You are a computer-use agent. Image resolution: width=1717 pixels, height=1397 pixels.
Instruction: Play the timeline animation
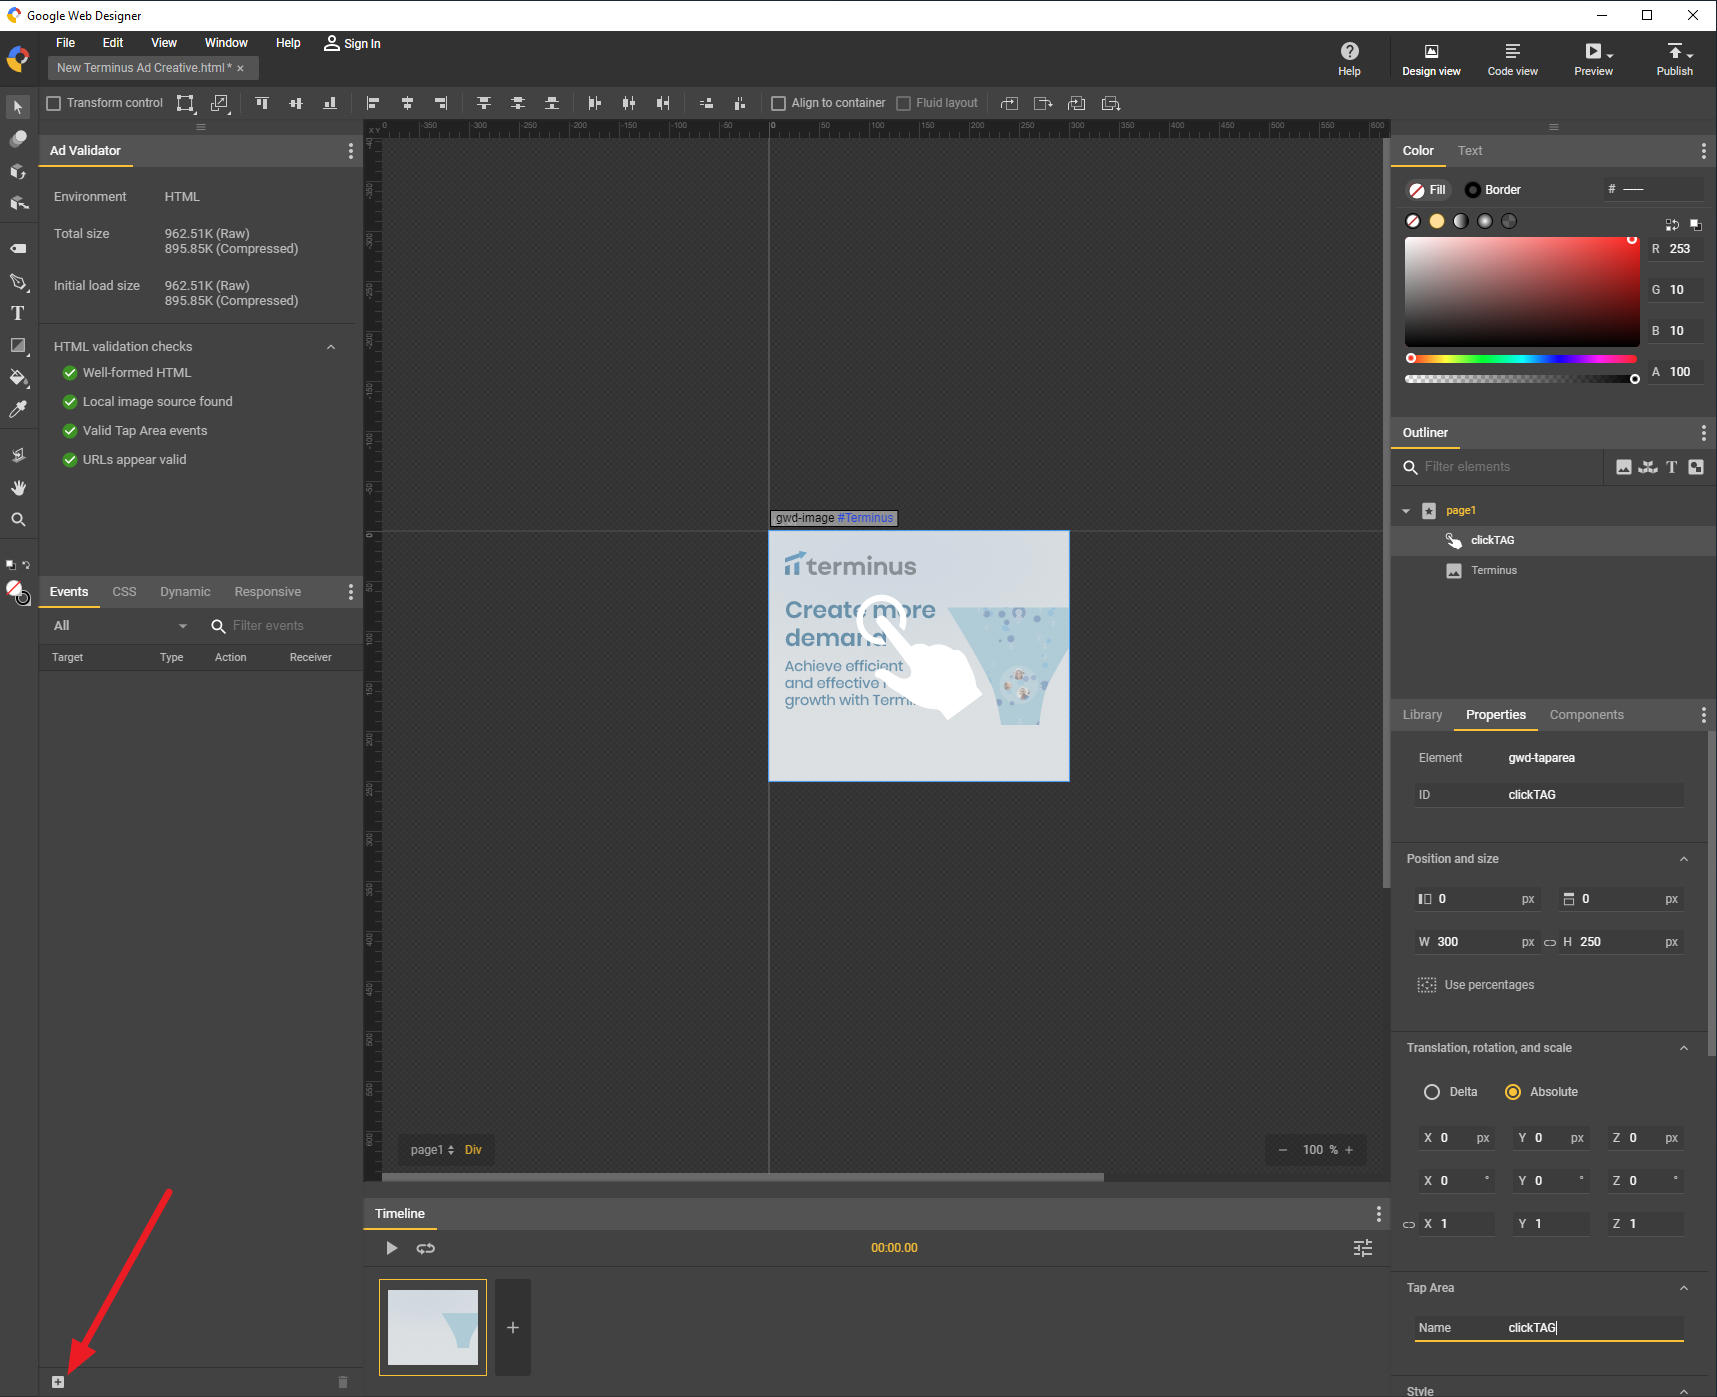click(x=392, y=1248)
